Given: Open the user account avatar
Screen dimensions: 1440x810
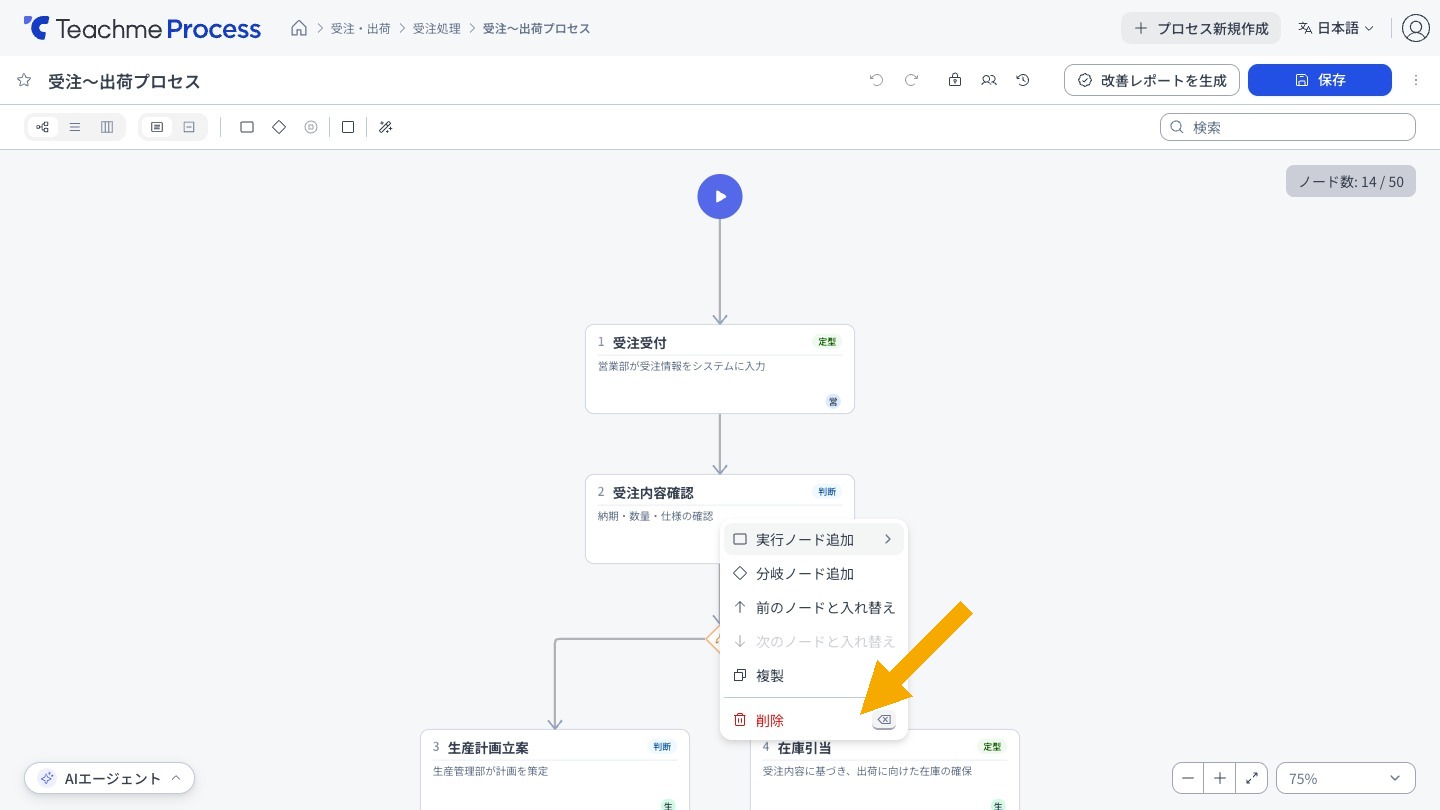Looking at the screenshot, I should tap(1416, 28).
